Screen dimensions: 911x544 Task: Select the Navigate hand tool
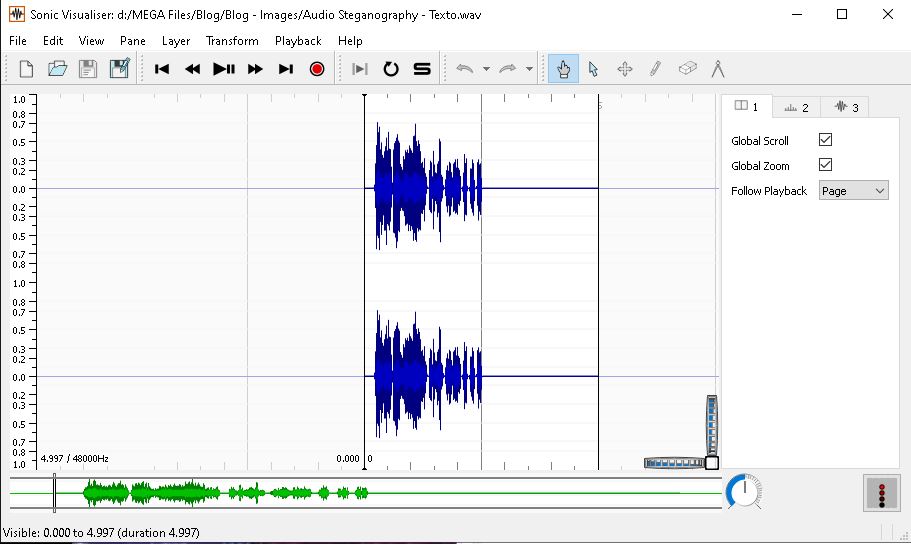563,69
